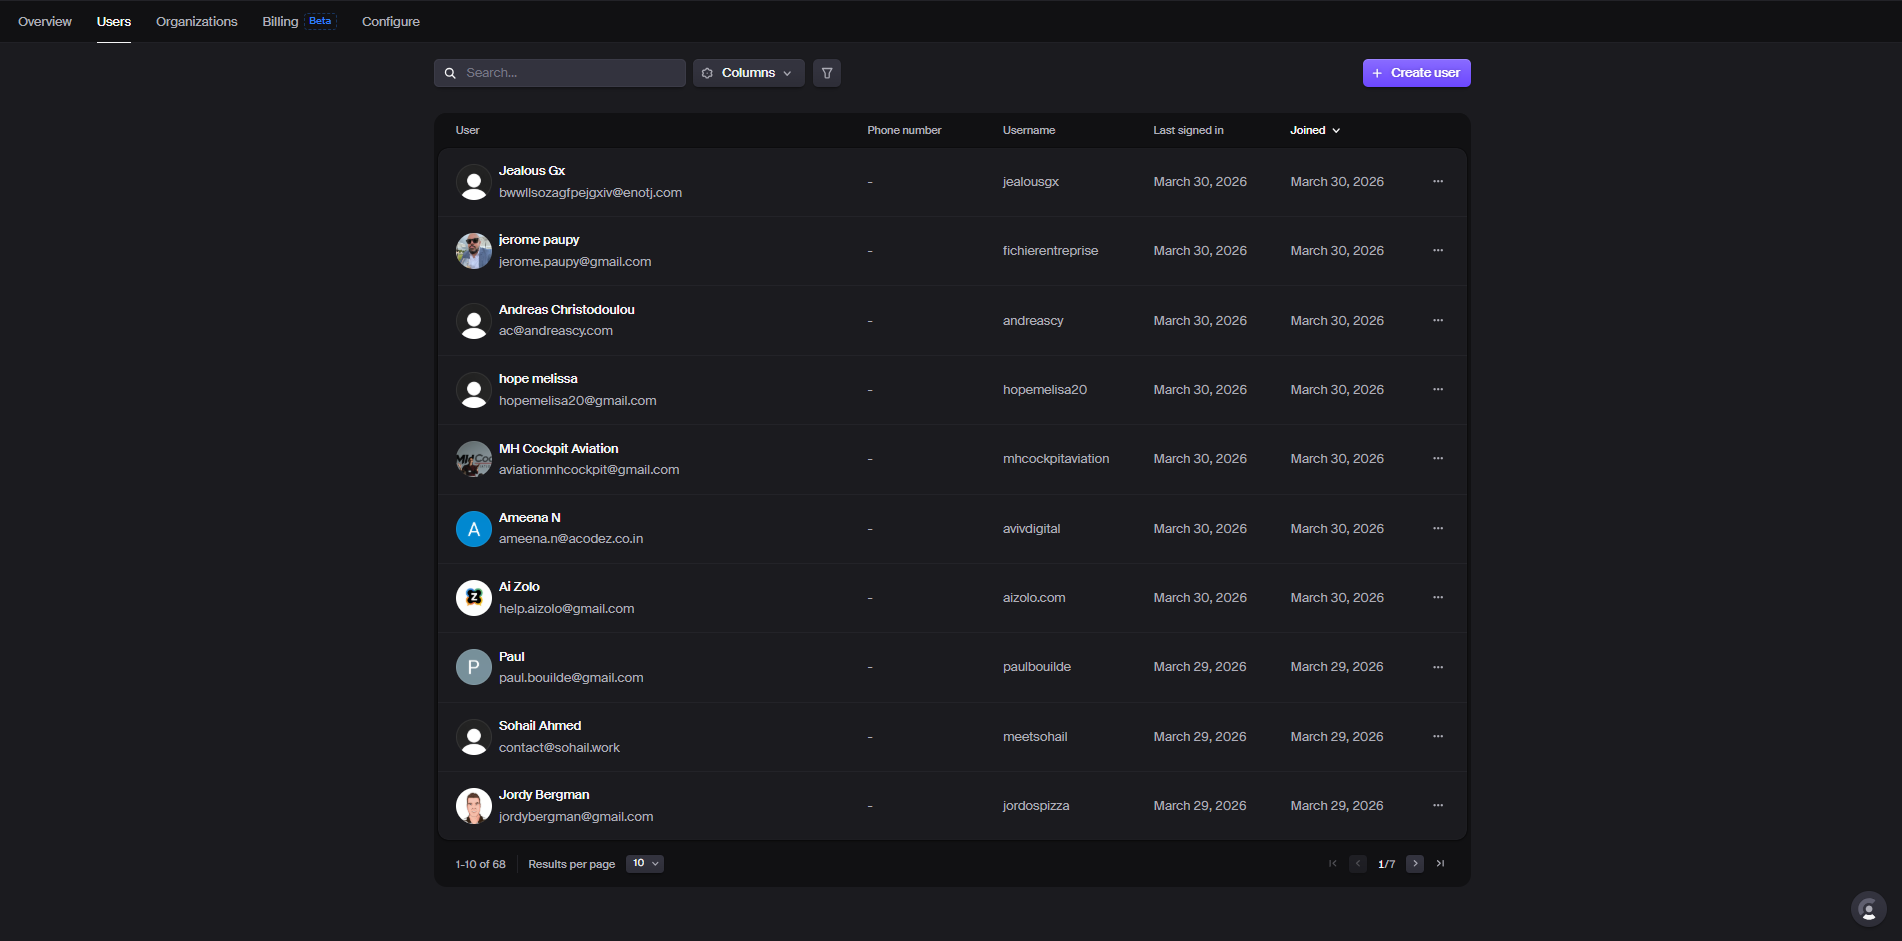1902x941 pixels.
Task: Go to the next page arrow
Action: click(x=1414, y=864)
